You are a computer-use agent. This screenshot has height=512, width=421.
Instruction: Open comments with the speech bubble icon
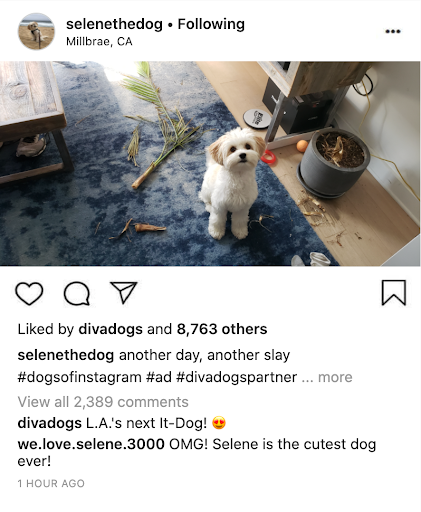pyautogui.click(x=77, y=294)
